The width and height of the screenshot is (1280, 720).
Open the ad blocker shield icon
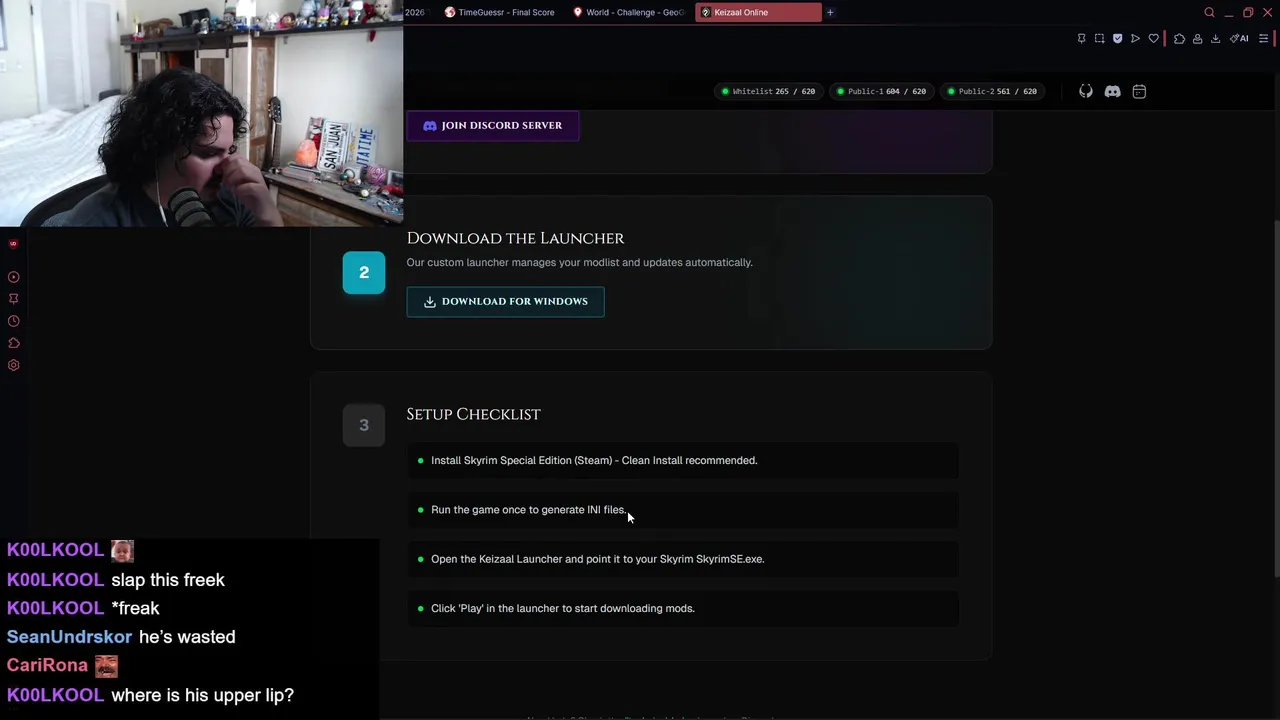1117,39
